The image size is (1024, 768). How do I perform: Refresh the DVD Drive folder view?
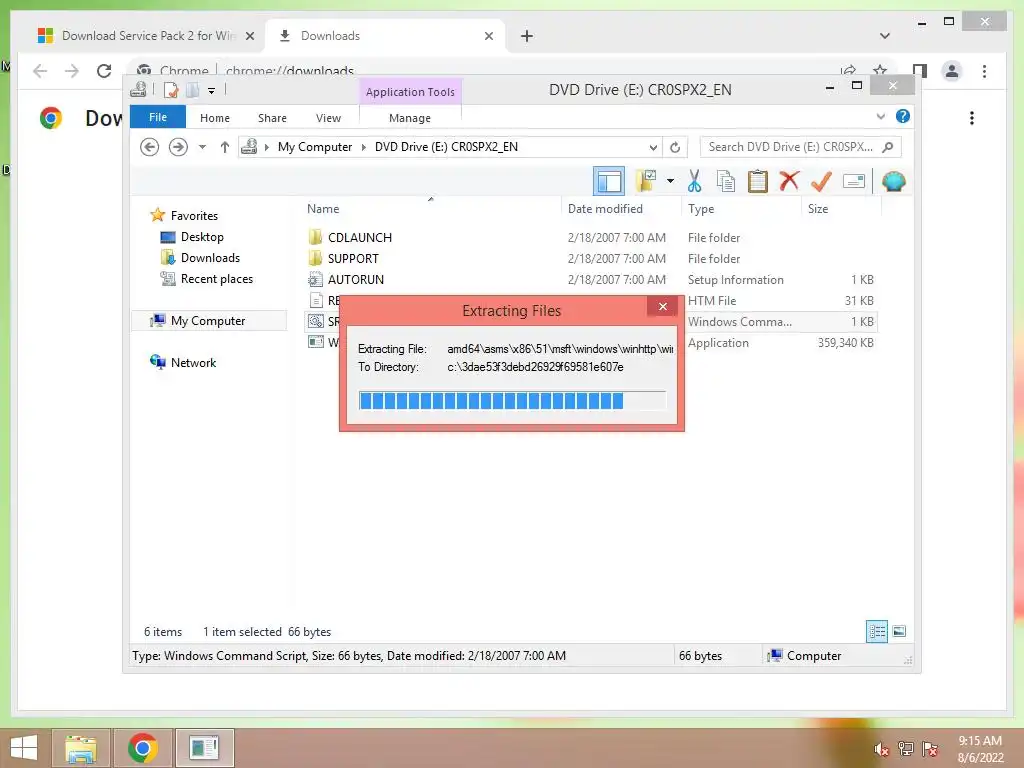[x=675, y=147]
